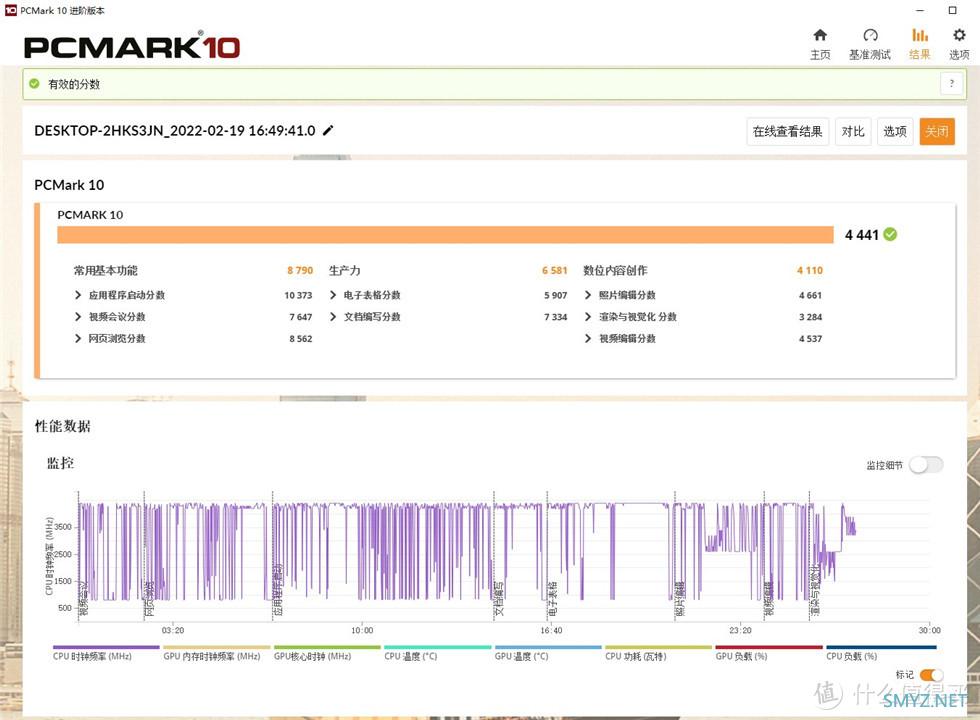Toggle the 标记 markers switch

click(x=931, y=675)
